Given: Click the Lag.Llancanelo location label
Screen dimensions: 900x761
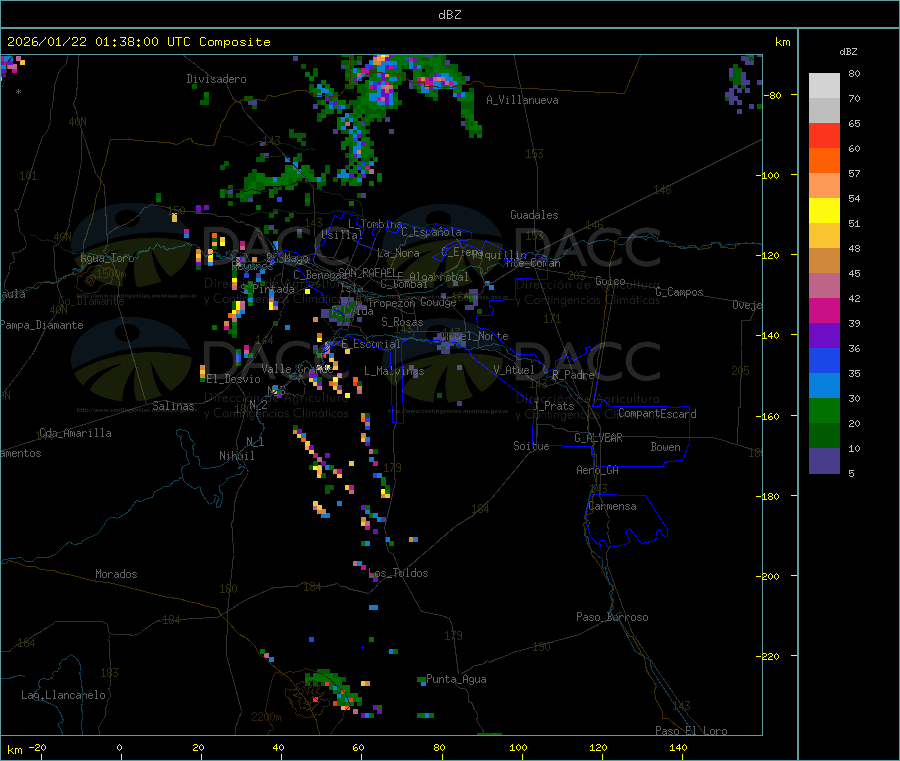Looking at the screenshot, I should coord(63,695).
